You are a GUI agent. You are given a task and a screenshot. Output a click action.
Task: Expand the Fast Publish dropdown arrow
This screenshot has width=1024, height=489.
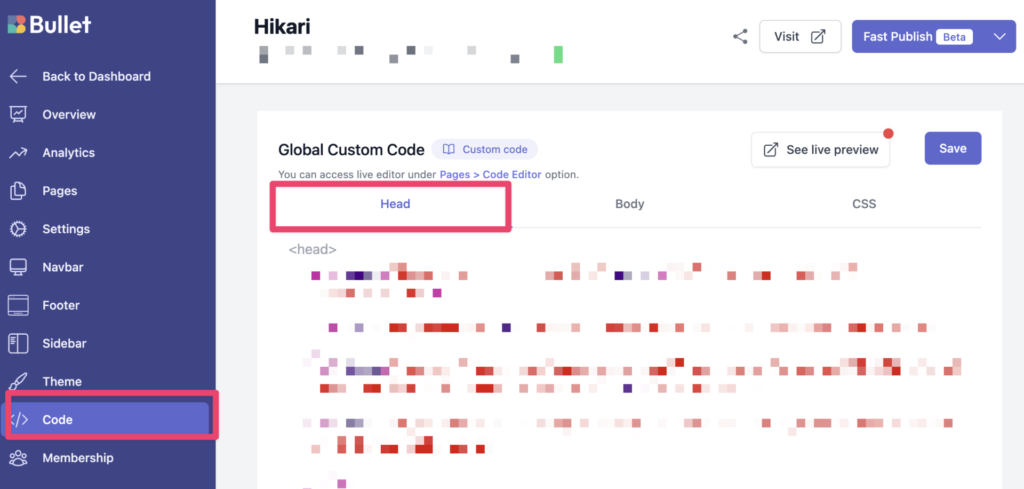tap(1000, 37)
